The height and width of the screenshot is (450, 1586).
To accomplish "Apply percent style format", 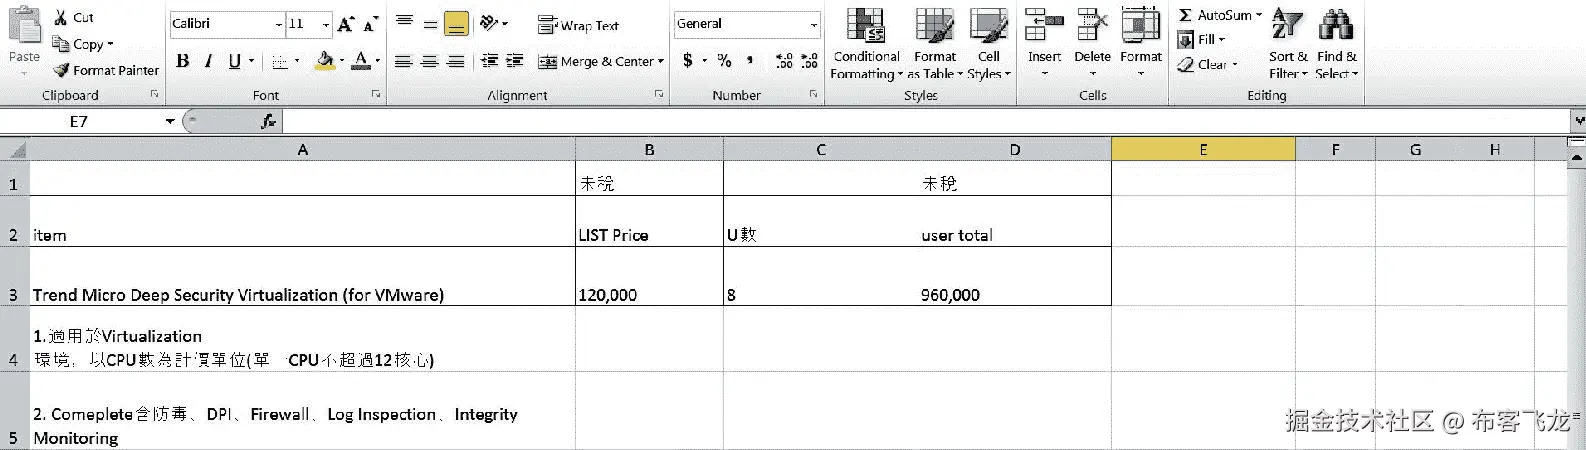I will [x=724, y=61].
